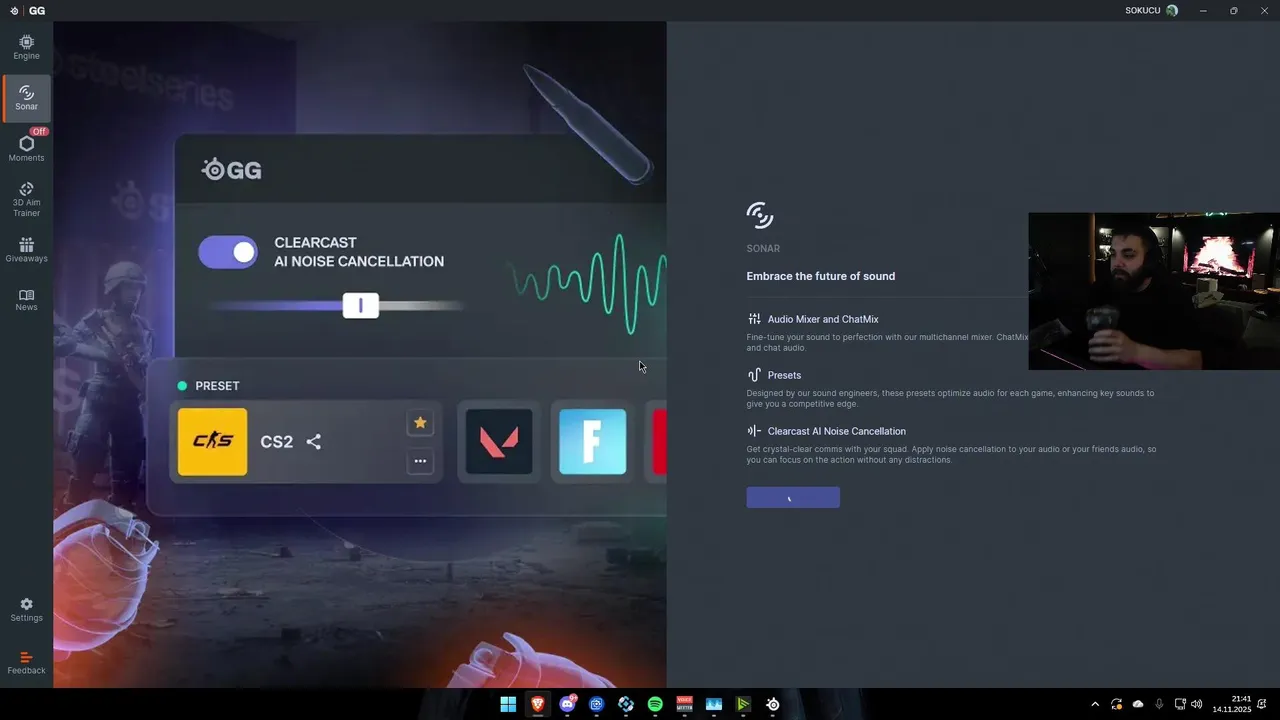Open Discord from the taskbar
The height and width of the screenshot is (720, 1280).
coord(568,704)
